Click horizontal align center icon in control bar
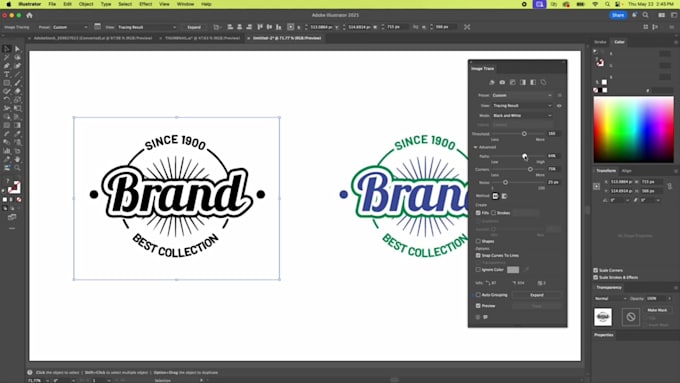680x383 pixels. coord(239,27)
